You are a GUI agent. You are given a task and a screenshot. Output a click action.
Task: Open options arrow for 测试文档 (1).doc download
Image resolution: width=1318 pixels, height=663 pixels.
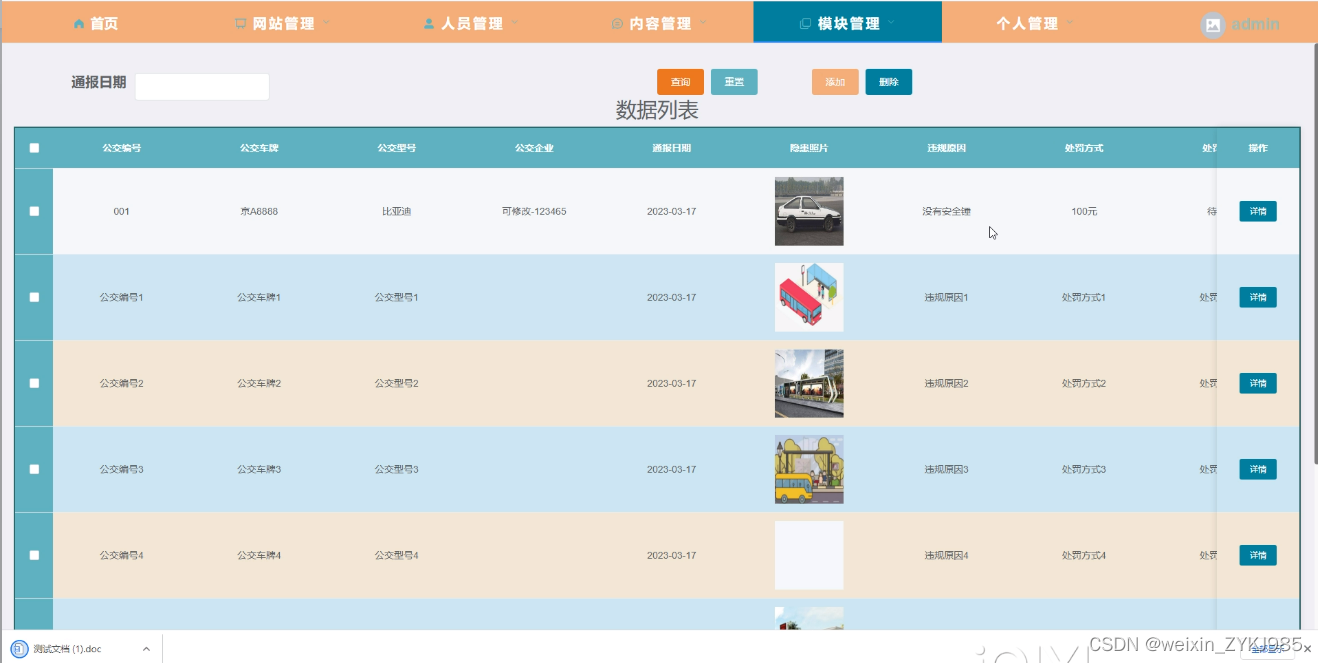pyautogui.click(x=146, y=649)
